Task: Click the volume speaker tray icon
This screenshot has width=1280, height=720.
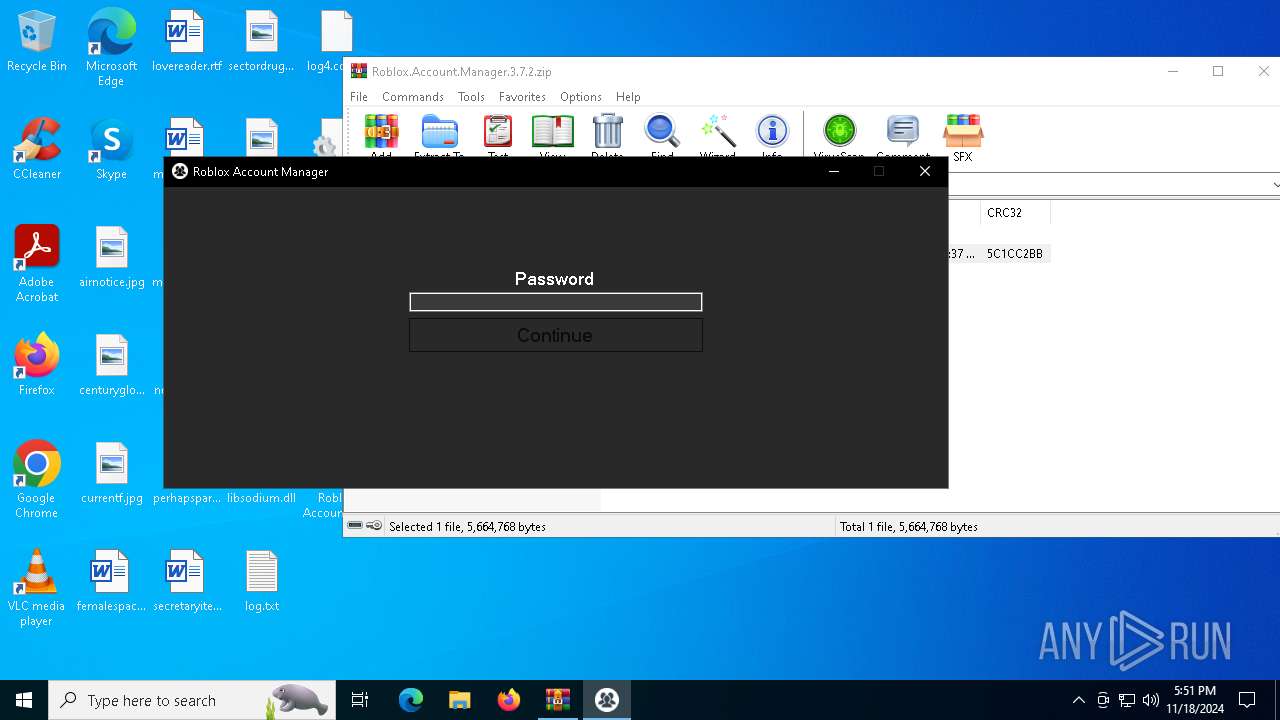Action: coord(1151,700)
